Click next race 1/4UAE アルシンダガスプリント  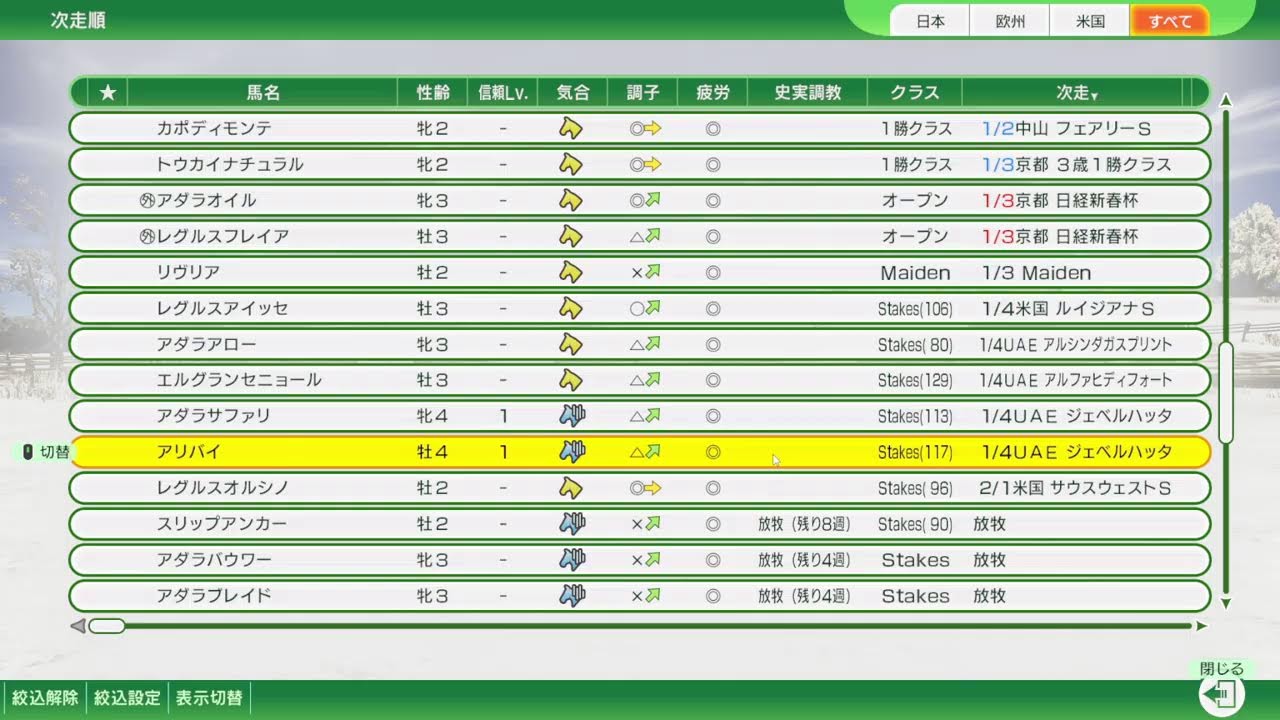pyautogui.click(x=1076, y=344)
